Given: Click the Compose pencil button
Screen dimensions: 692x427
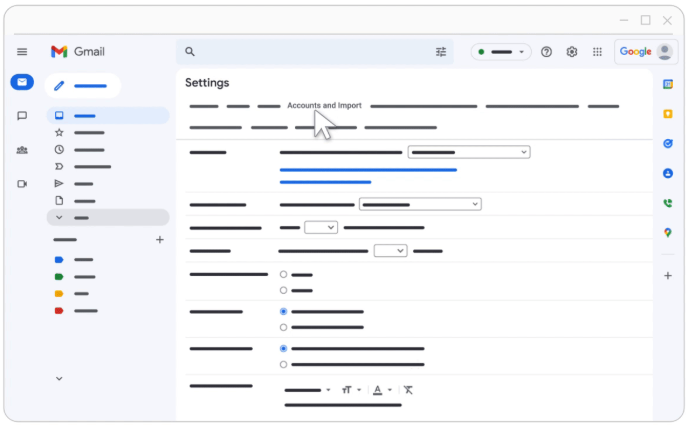Looking at the screenshot, I should [83, 86].
